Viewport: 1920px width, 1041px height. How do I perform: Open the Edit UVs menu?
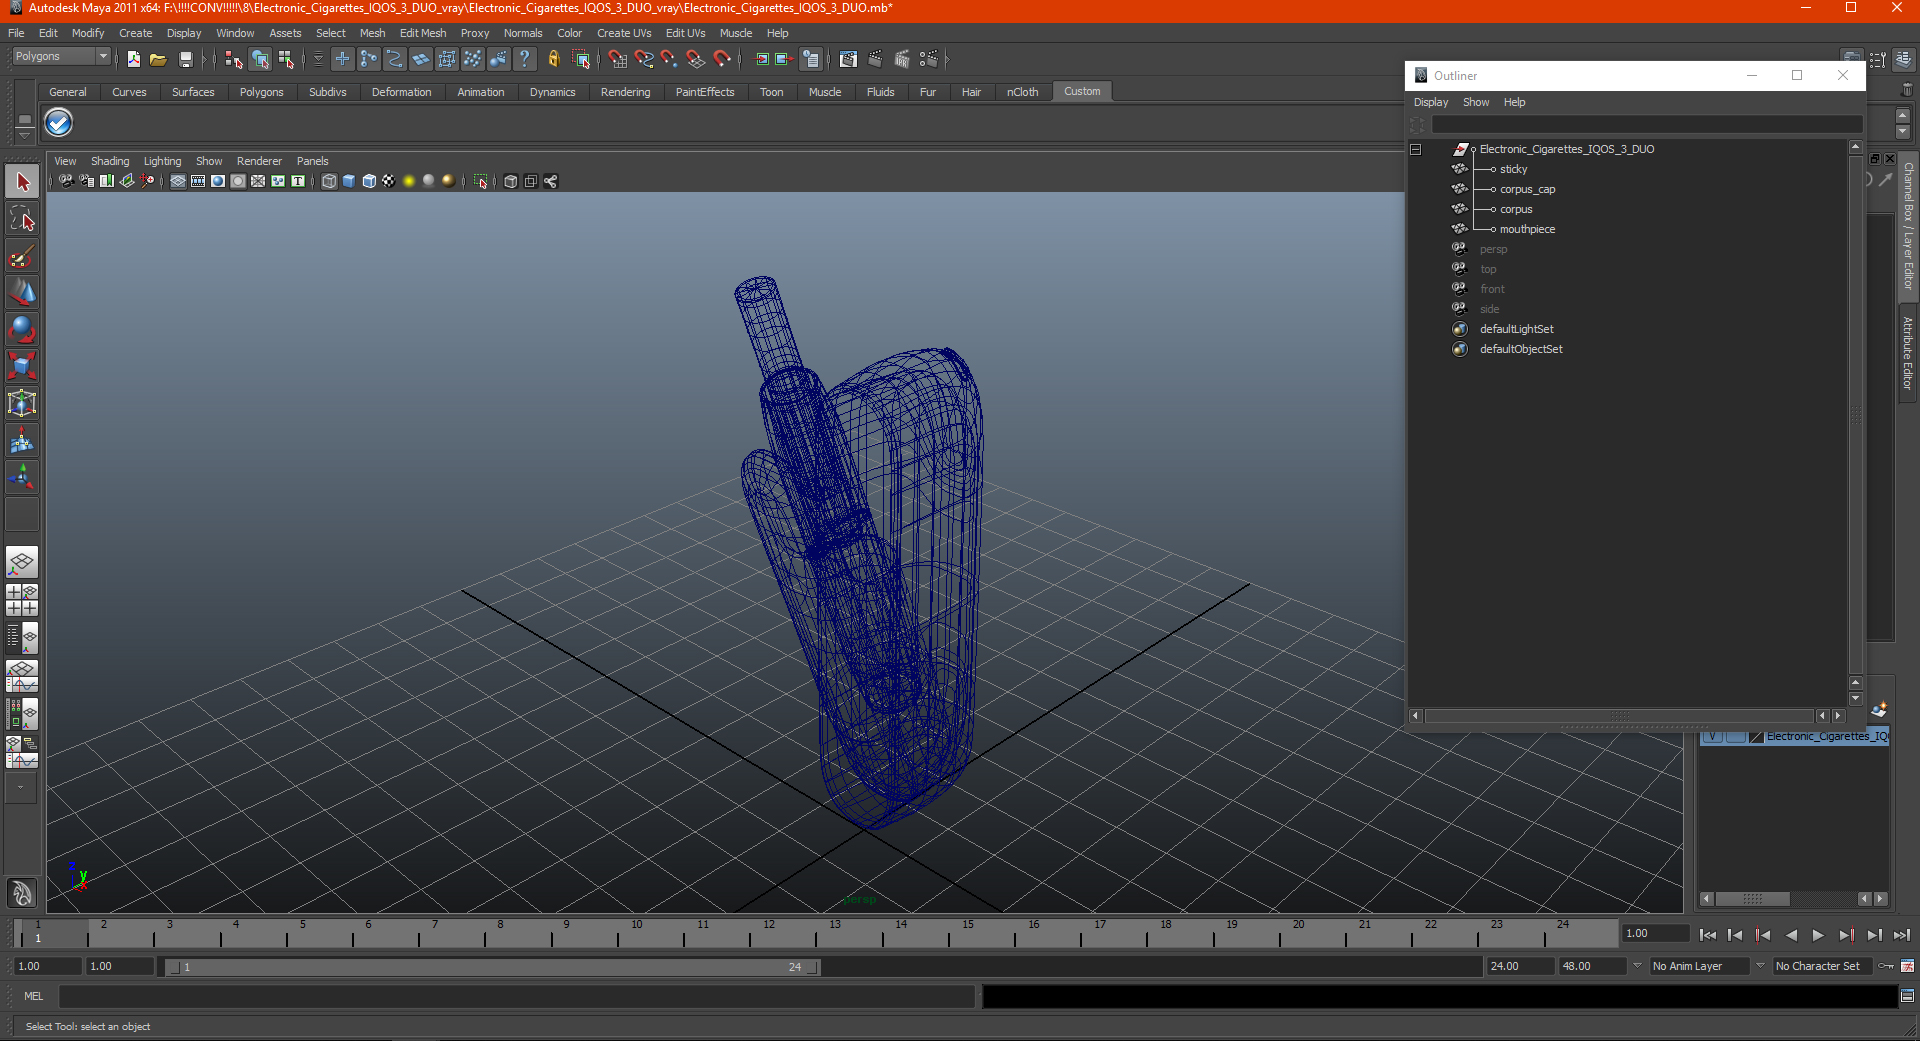click(686, 33)
